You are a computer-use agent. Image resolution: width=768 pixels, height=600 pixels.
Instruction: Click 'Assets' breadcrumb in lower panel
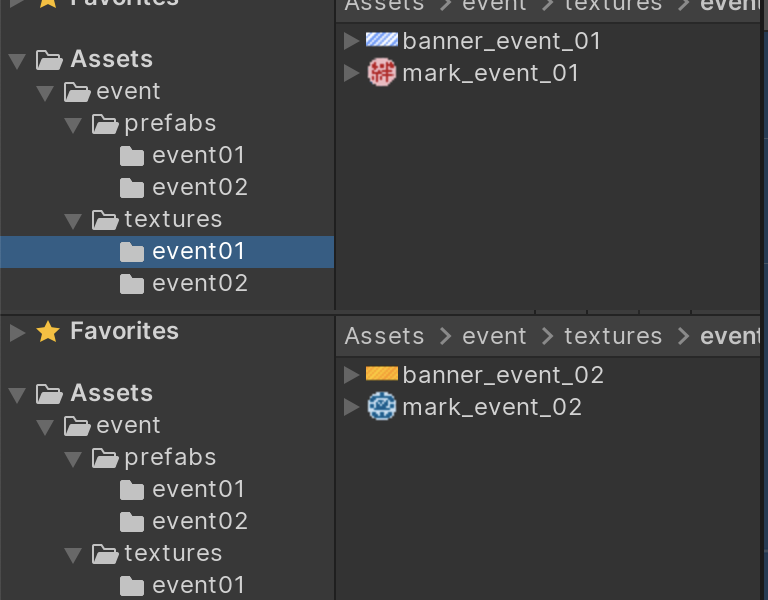pyautogui.click(x=385, y=336)
